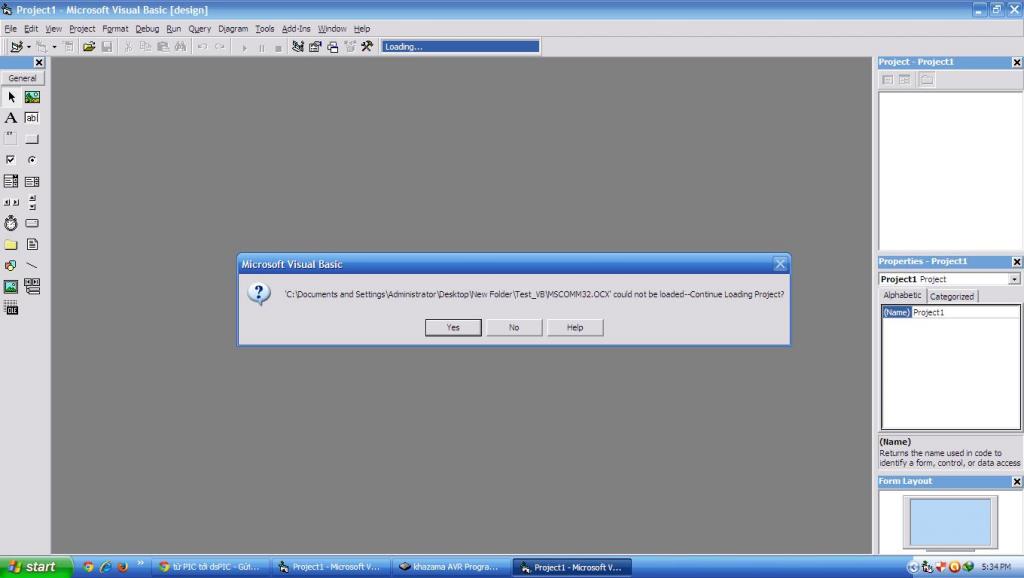Click Yes to continue loading project
This screenshot has width=1024, height=578.
453,327
